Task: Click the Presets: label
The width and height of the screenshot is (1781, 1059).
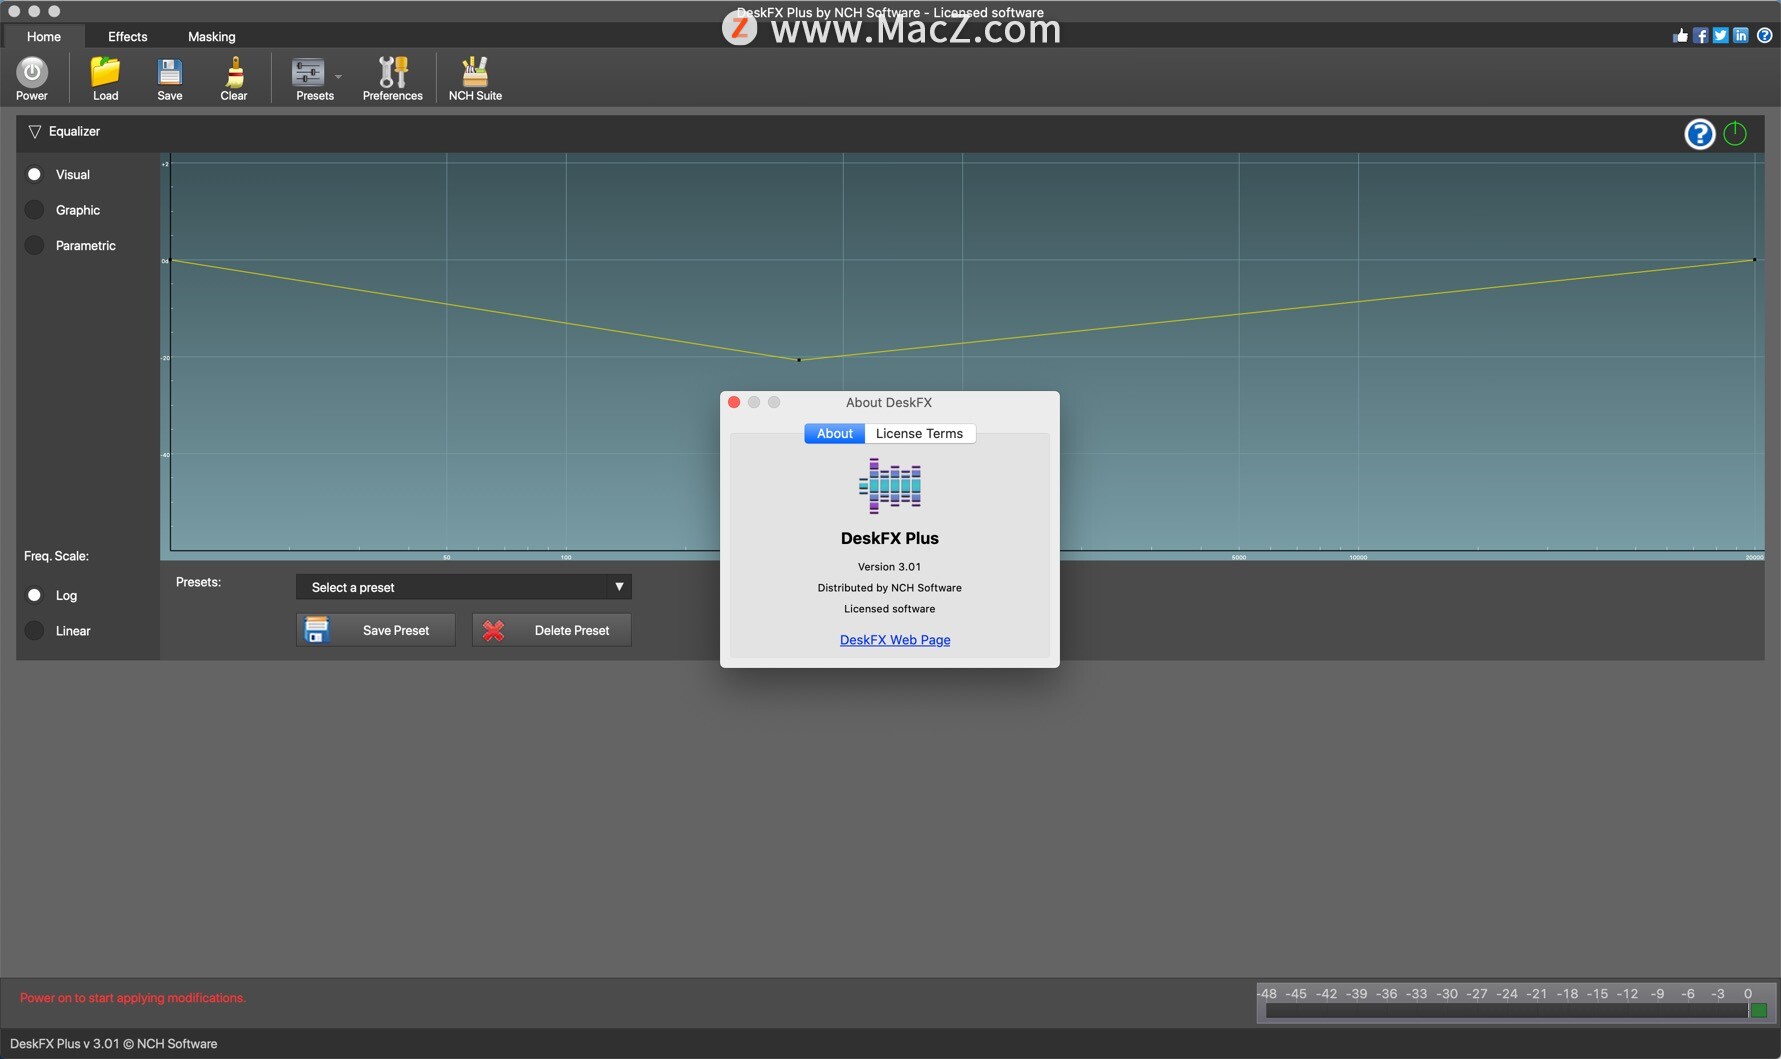Action: pyautogui.click(x=199, y=582)
